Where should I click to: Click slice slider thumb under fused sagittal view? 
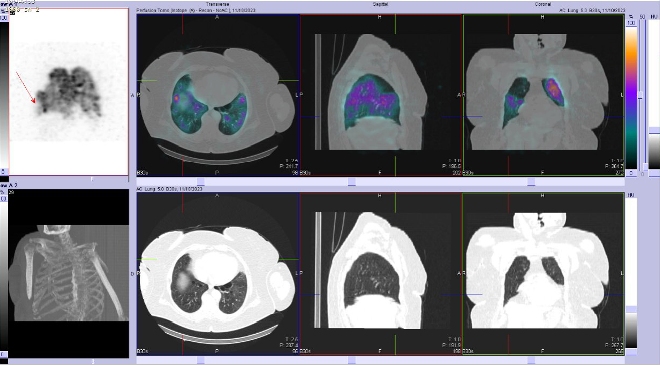[352, 181]
